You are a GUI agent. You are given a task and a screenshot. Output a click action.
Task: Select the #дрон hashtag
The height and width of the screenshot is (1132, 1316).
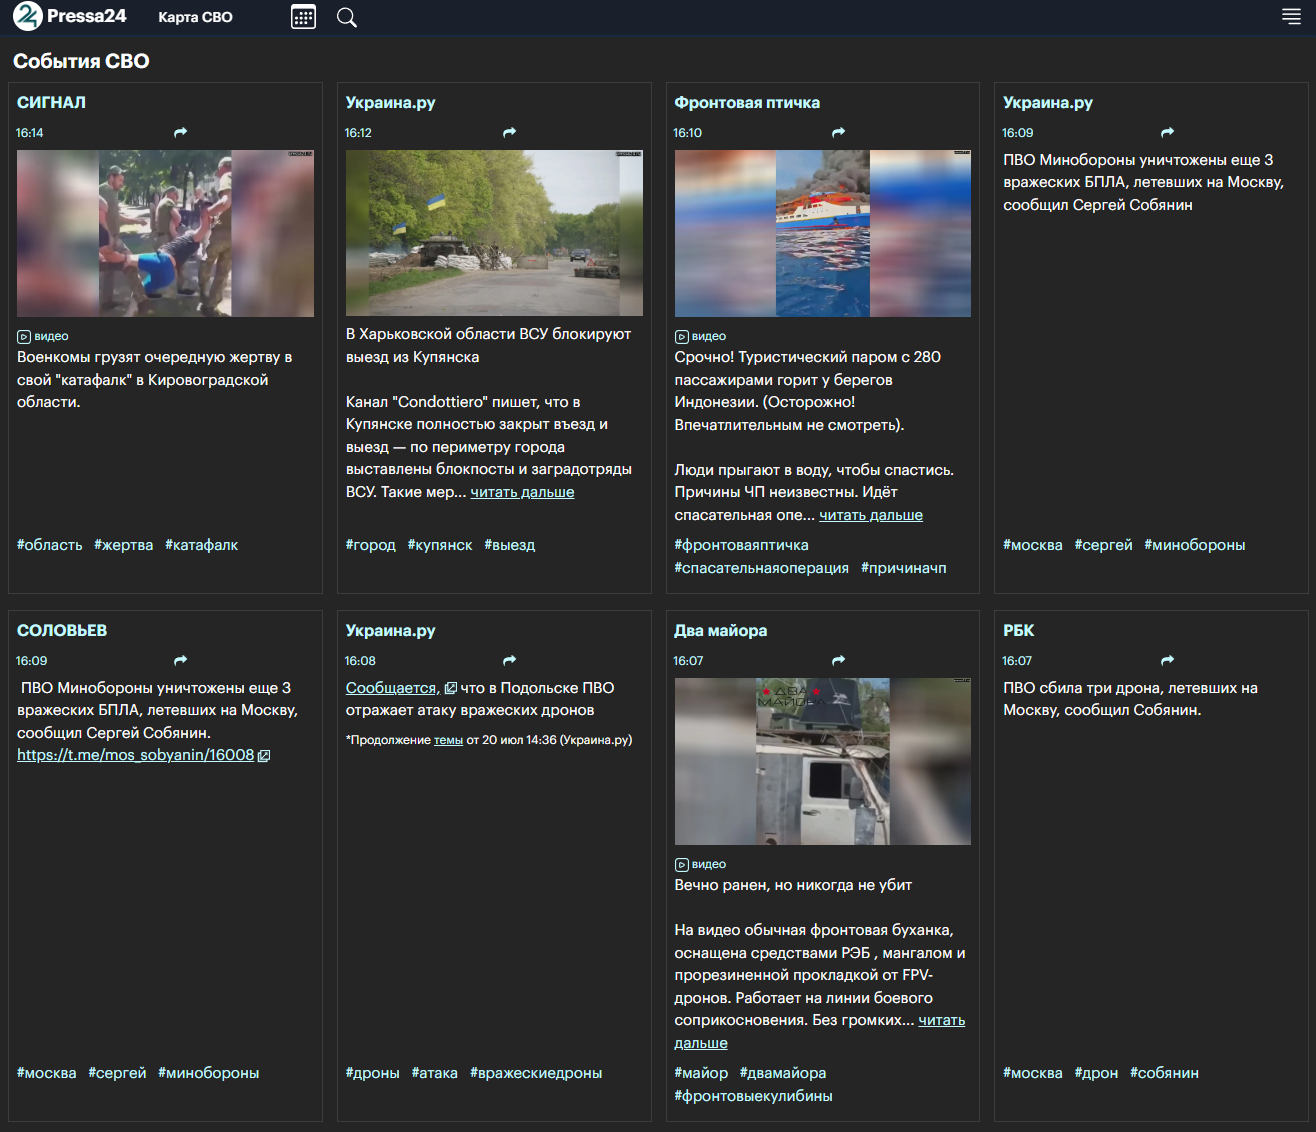pos(1097,1073)
